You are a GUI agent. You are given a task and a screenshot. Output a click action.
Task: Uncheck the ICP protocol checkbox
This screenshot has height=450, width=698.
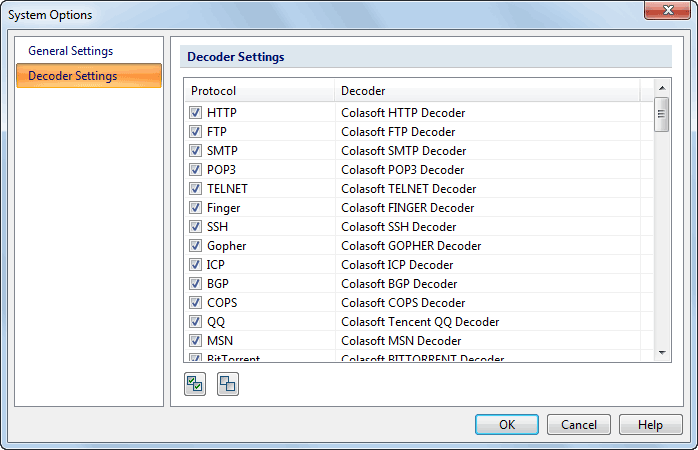[x=195, y=264]
